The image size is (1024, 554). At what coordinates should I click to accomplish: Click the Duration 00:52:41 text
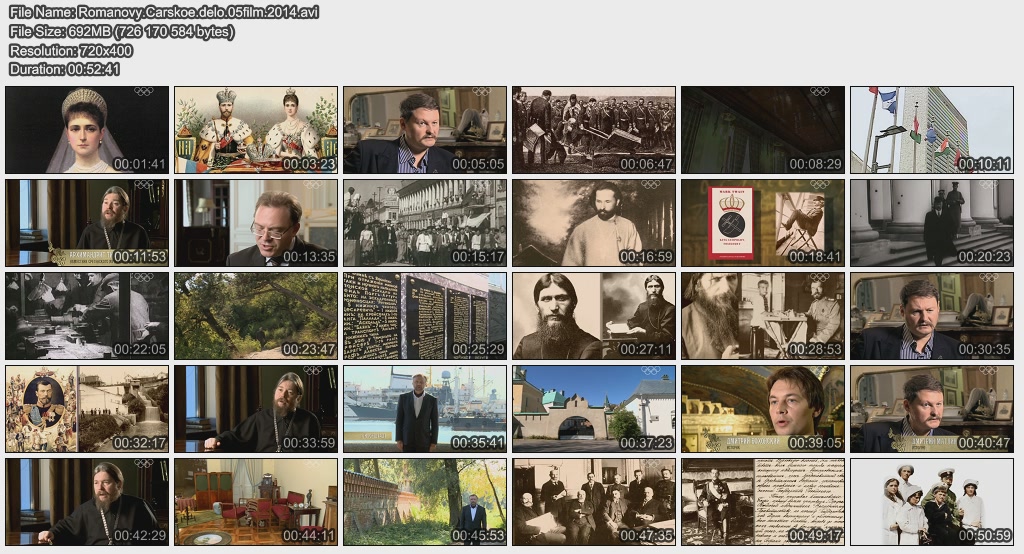click(x=64, y=69)
